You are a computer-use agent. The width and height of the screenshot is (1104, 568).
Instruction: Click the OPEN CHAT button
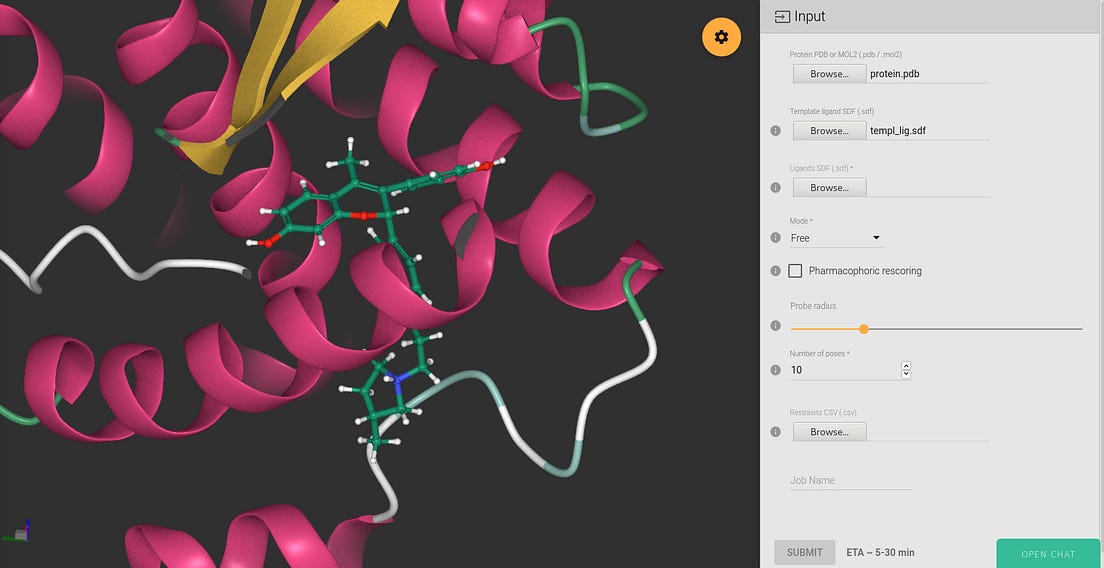(1048, 554)
